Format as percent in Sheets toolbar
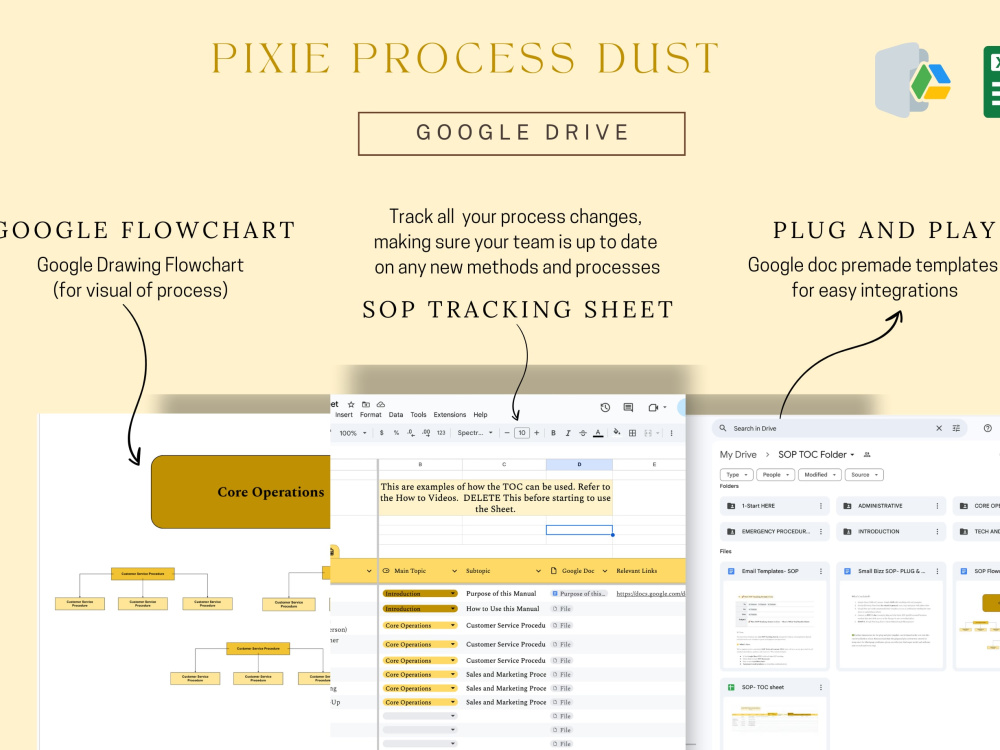1000x750 pixels. (396, 433)
